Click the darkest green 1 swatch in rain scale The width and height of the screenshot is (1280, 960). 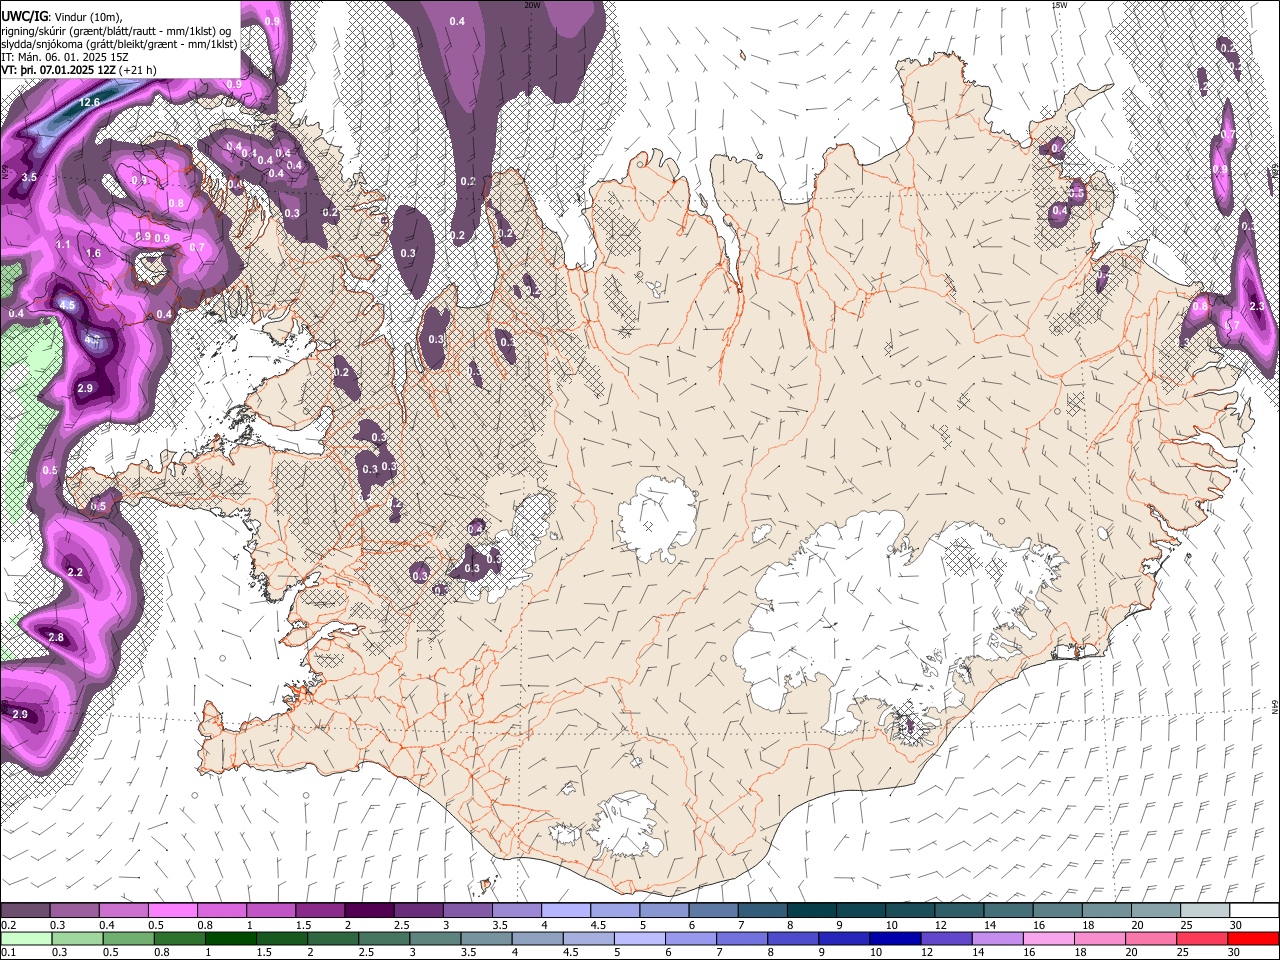tap(230, 938)
